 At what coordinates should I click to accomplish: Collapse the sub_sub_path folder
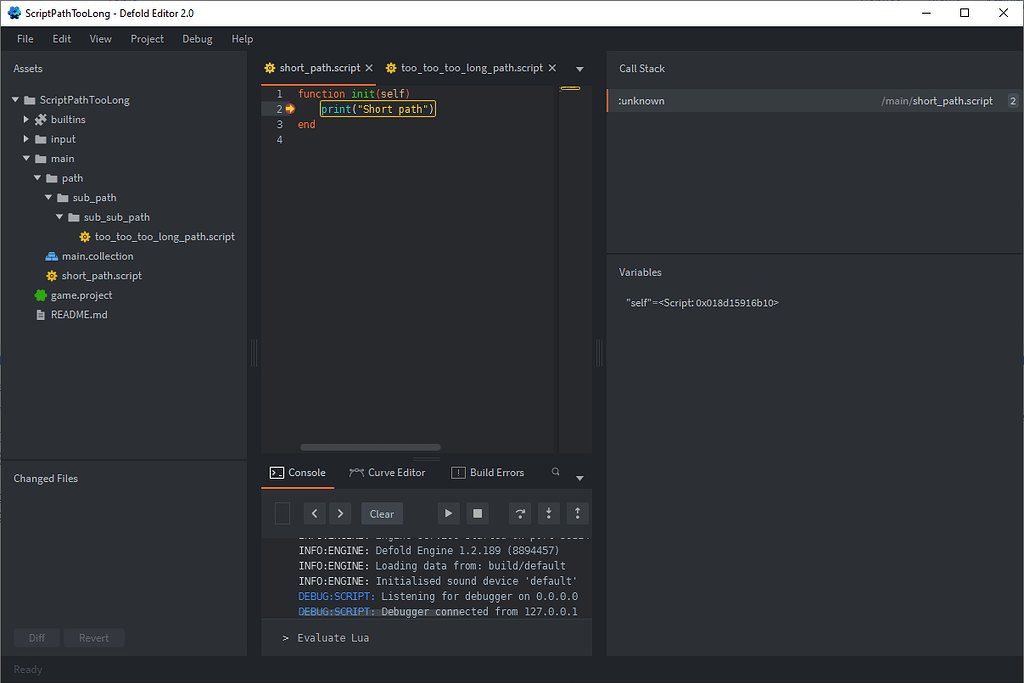point(58,217)
